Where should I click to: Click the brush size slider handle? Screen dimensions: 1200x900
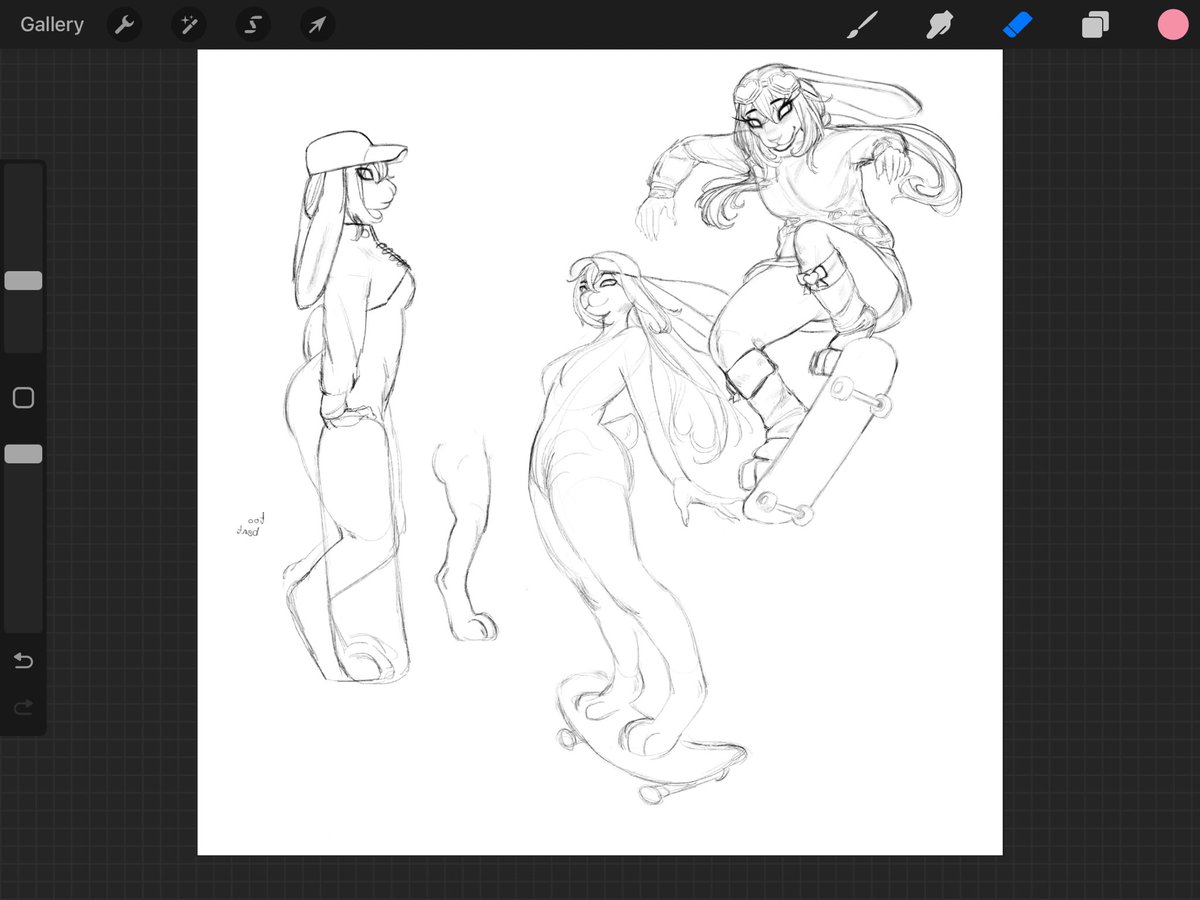tap(23, 281)
